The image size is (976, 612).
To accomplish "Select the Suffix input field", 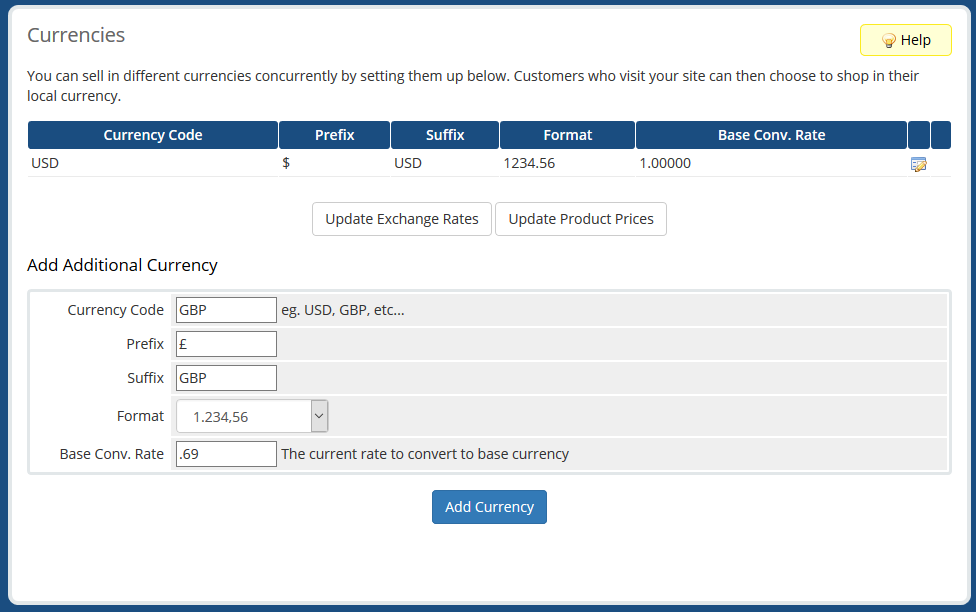I will (226, 378).
